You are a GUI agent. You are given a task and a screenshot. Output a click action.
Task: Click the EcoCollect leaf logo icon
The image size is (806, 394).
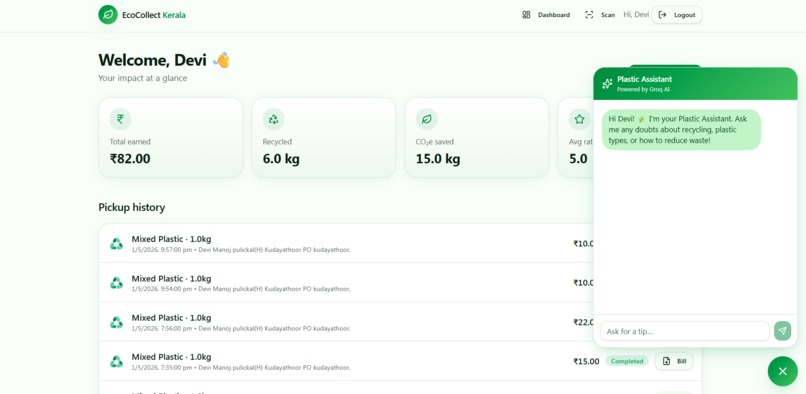click(x=108, y=15)
